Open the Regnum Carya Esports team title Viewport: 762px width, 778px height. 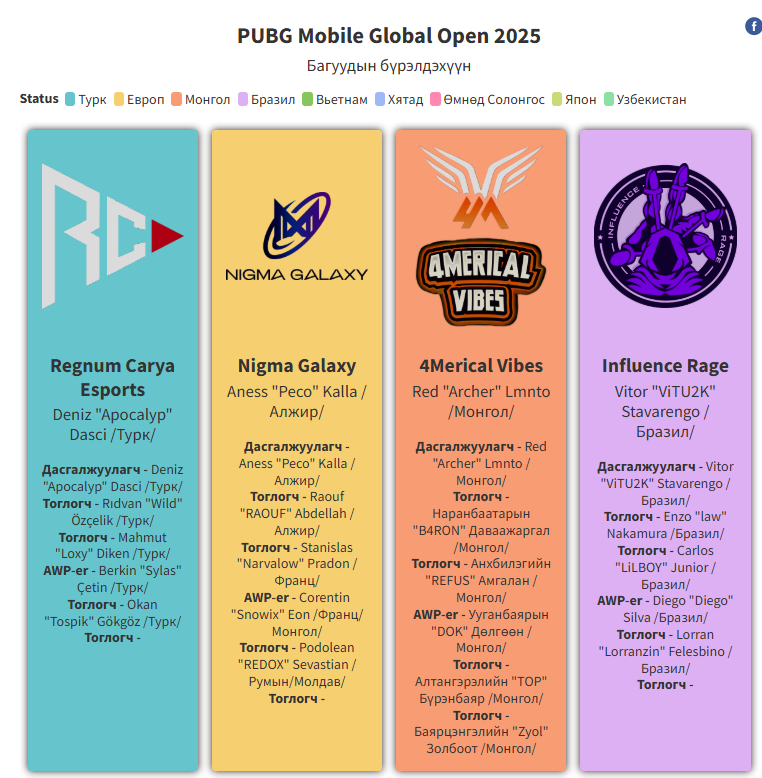click(112, 378)
